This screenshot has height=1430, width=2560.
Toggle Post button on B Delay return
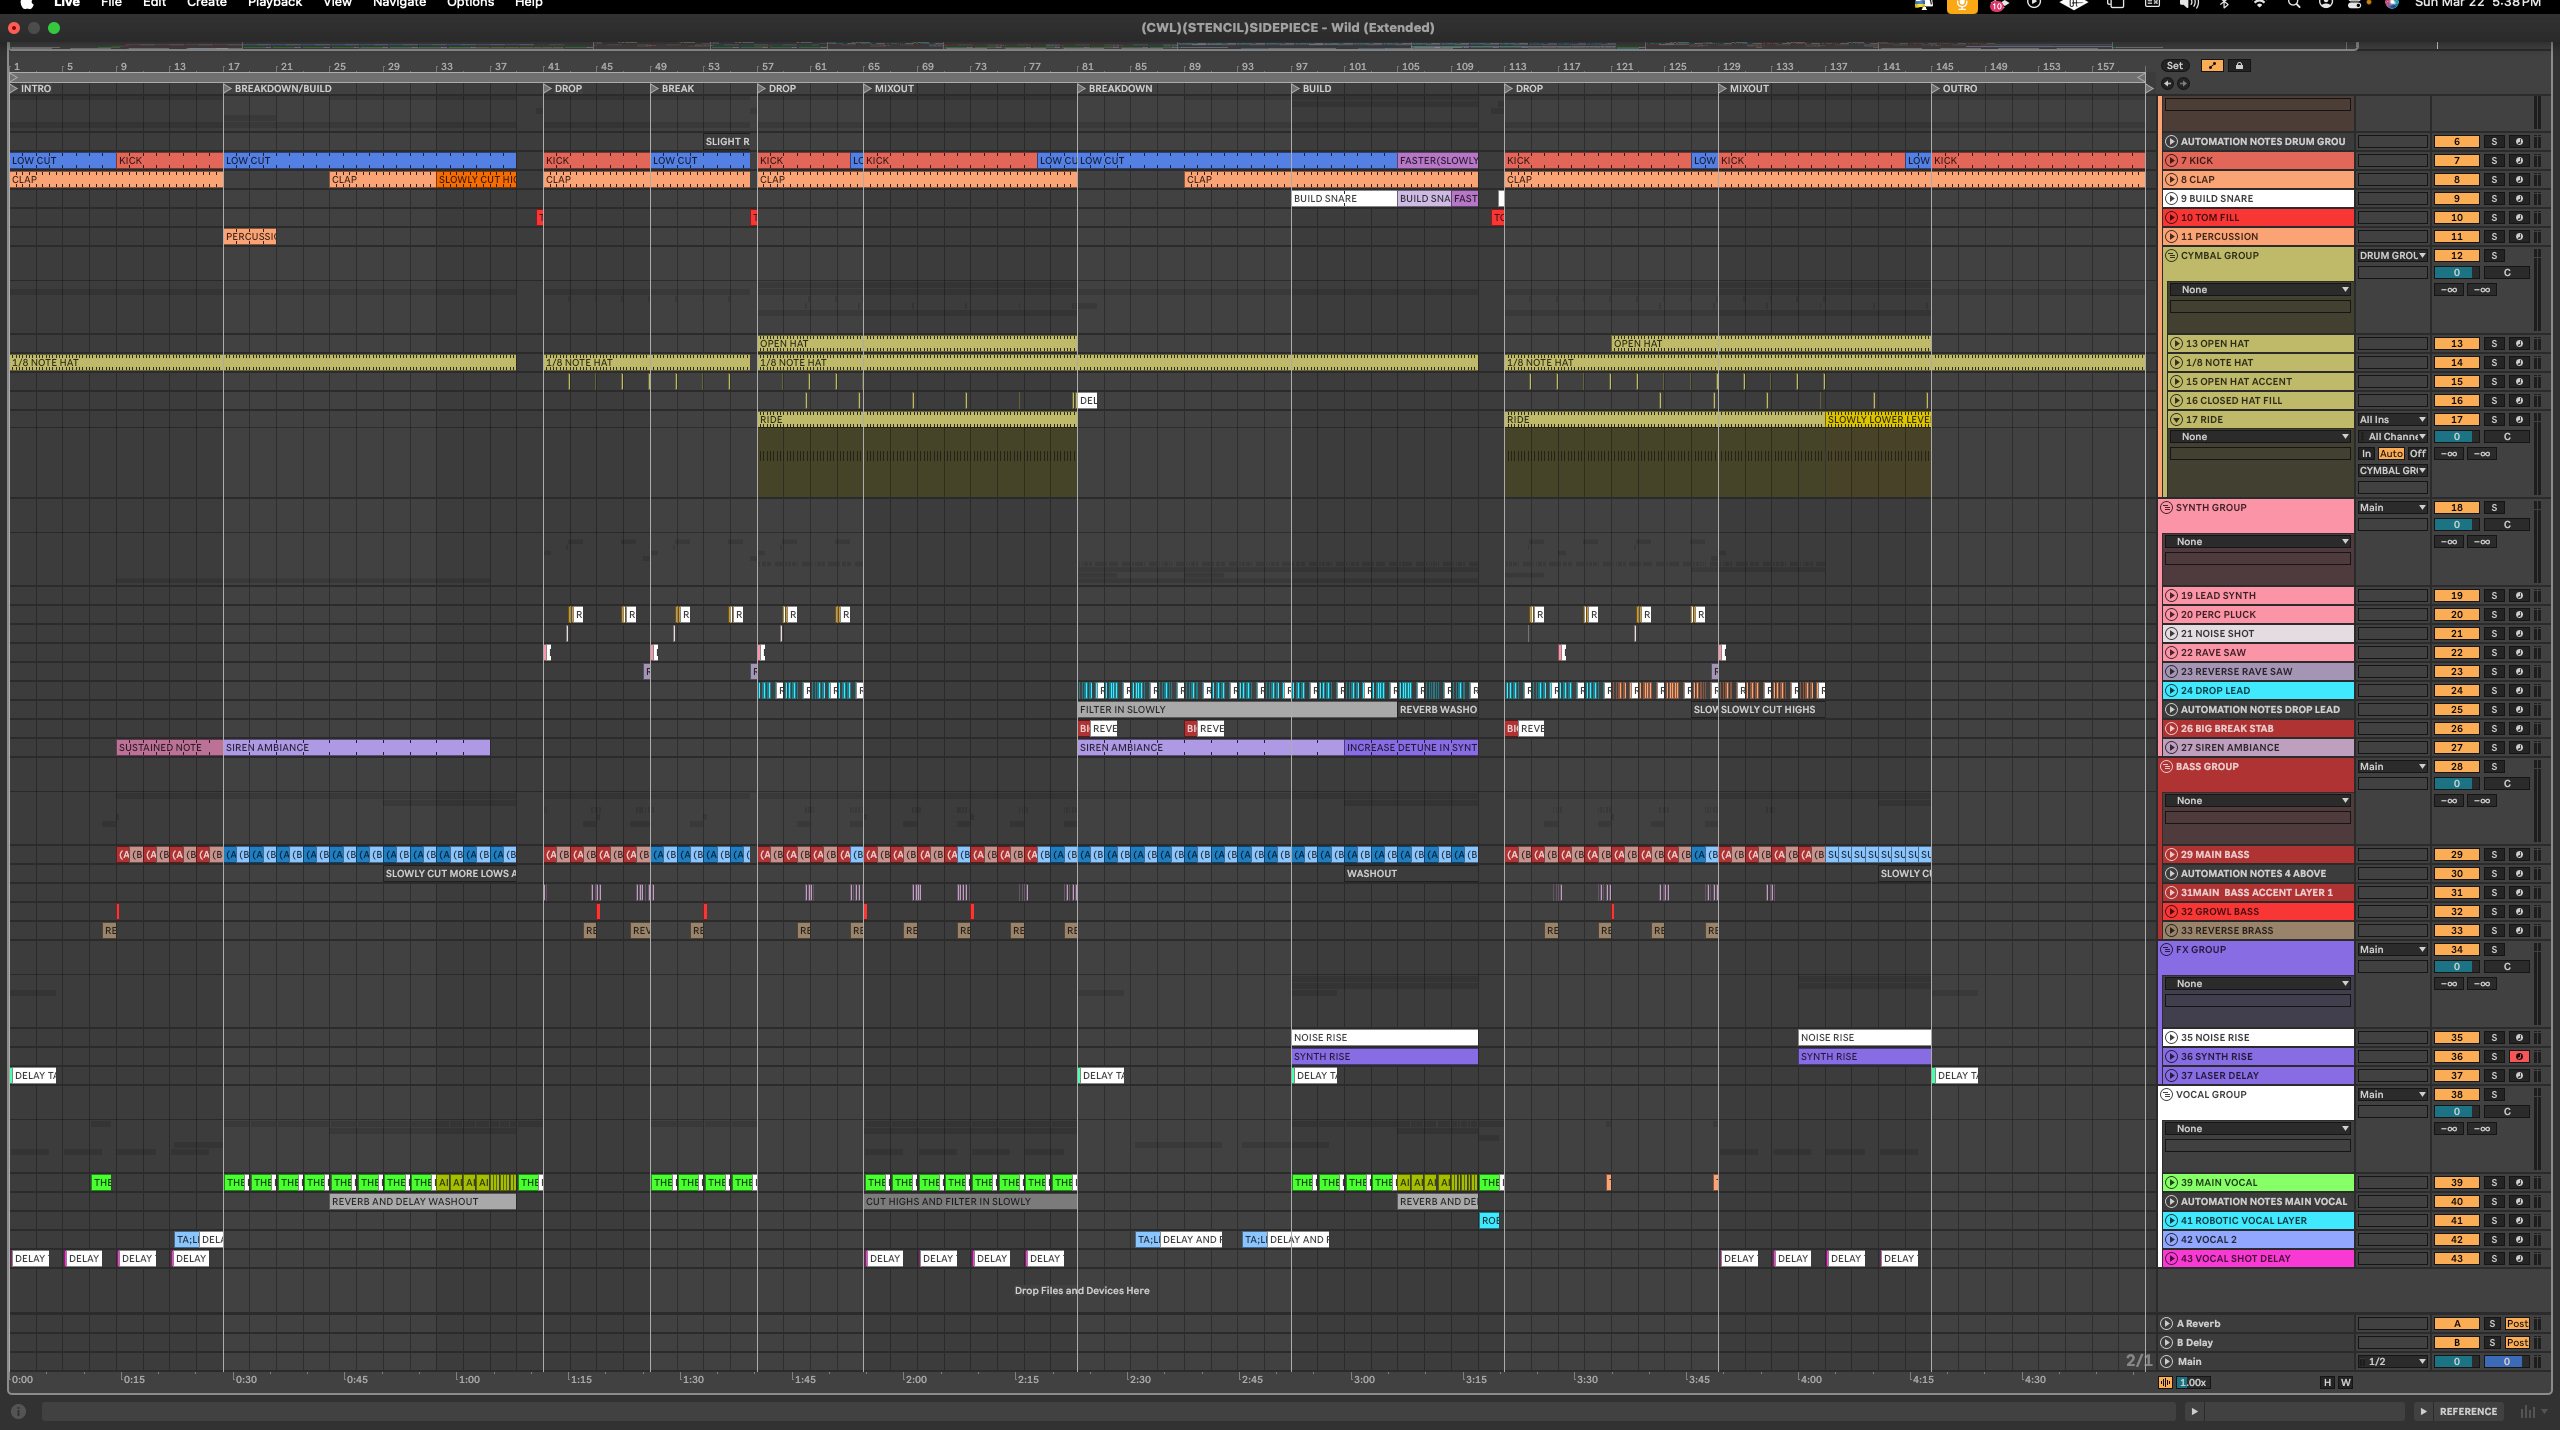pos(2517,1343)
